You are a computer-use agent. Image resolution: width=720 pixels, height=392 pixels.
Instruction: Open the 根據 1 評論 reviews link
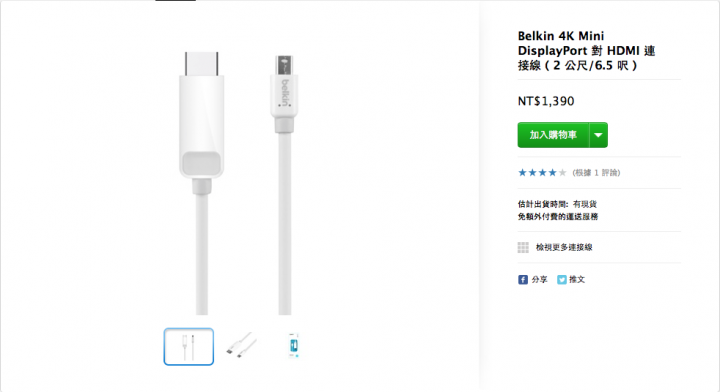point(596,173)
